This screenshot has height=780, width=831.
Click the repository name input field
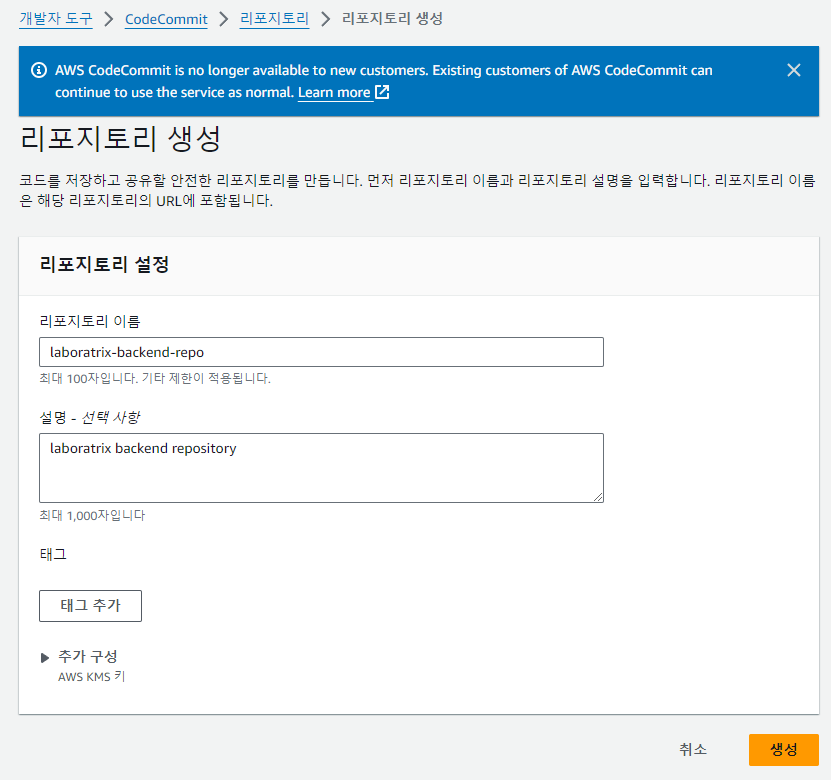321,352
